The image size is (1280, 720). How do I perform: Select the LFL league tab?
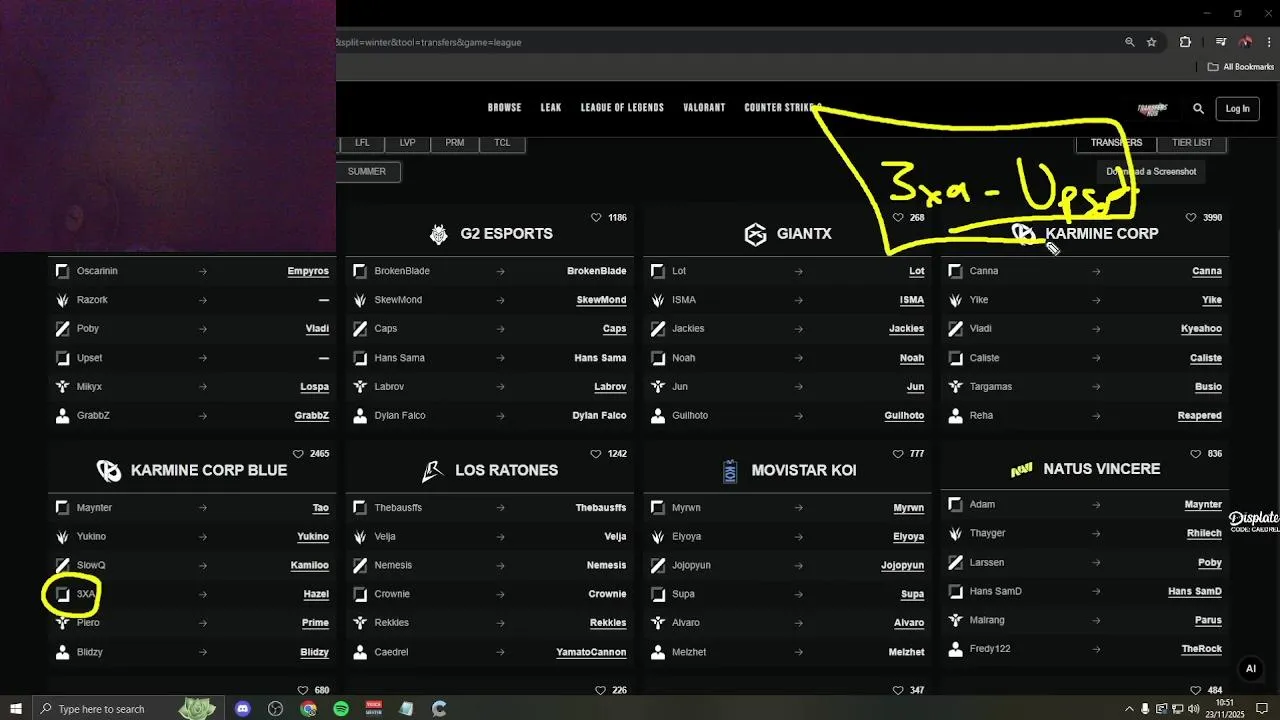[x=362, y=143]
